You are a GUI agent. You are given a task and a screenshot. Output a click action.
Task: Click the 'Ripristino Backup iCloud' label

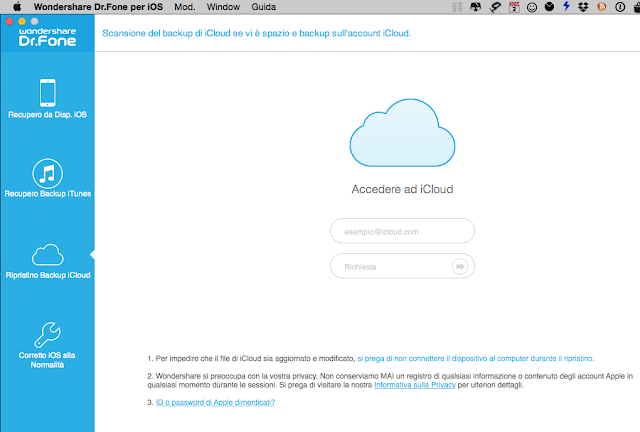point(48,275)
